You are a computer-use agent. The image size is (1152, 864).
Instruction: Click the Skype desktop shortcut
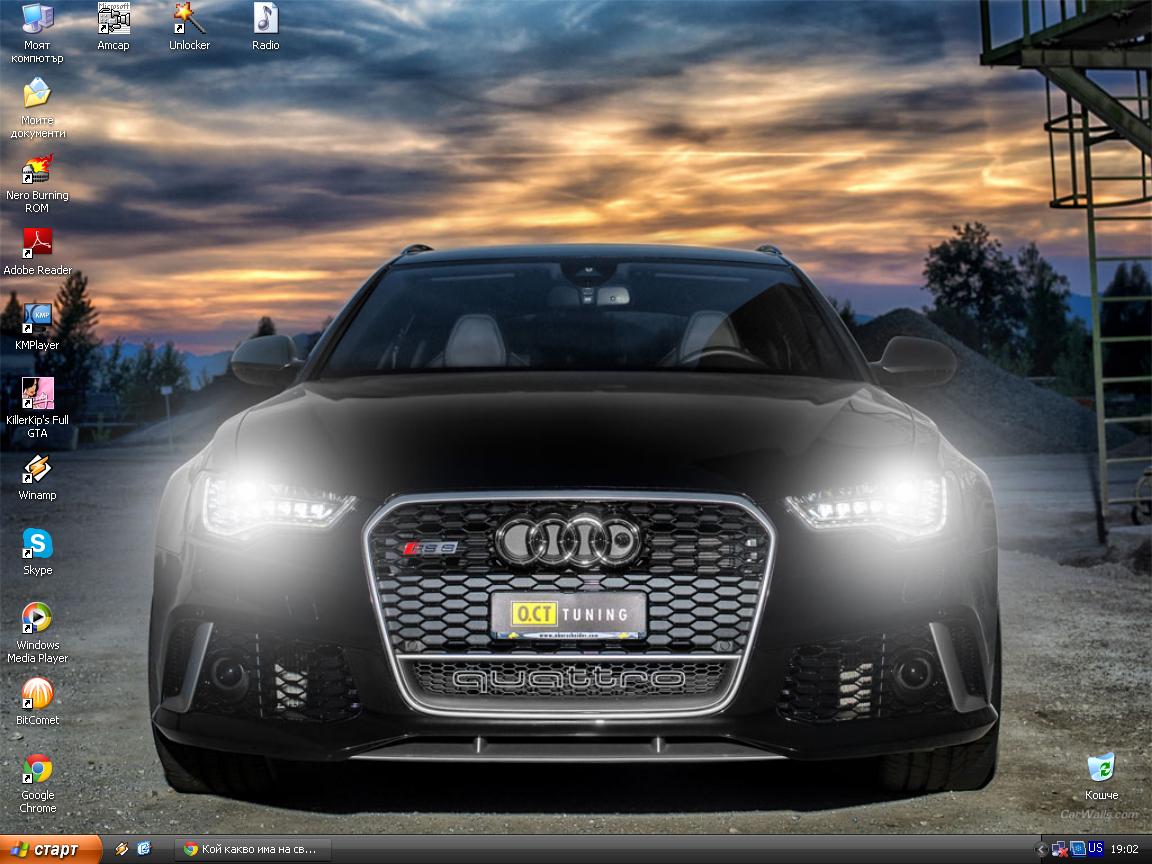(37, 545)
